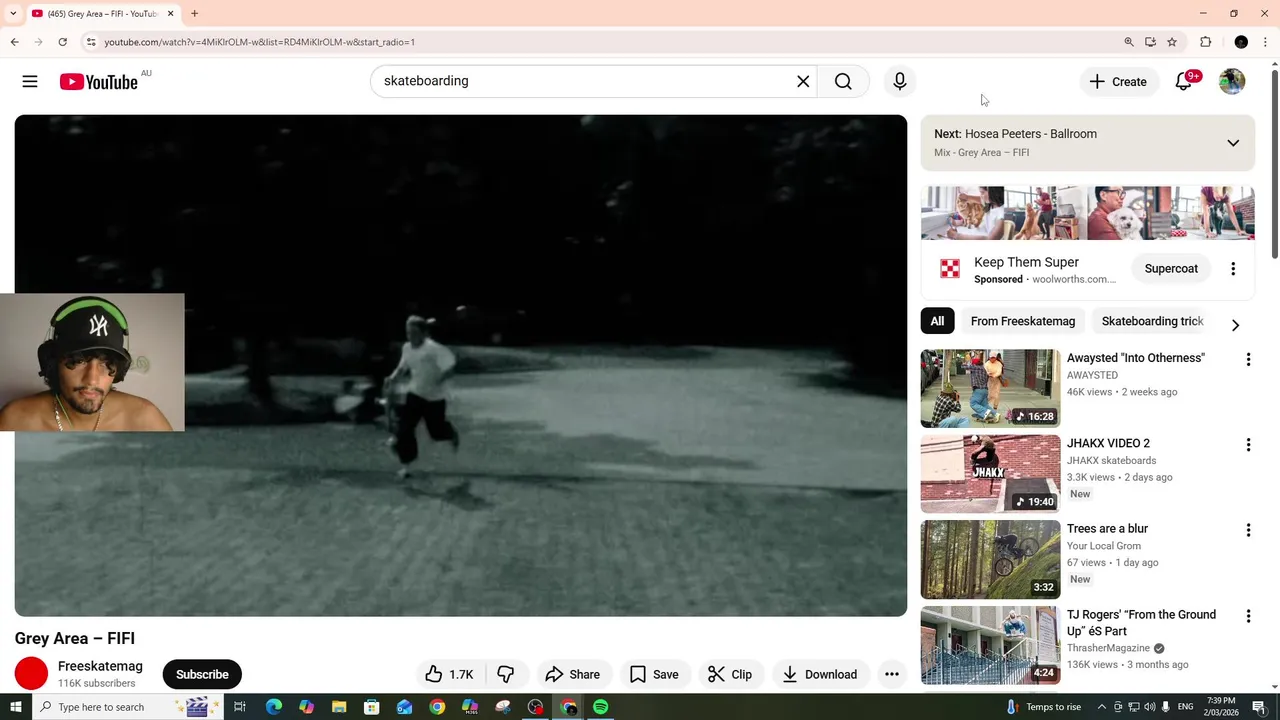Open volume control in system tray
This screenshot has width=1280, height=720.
(x=1149, y=707)
